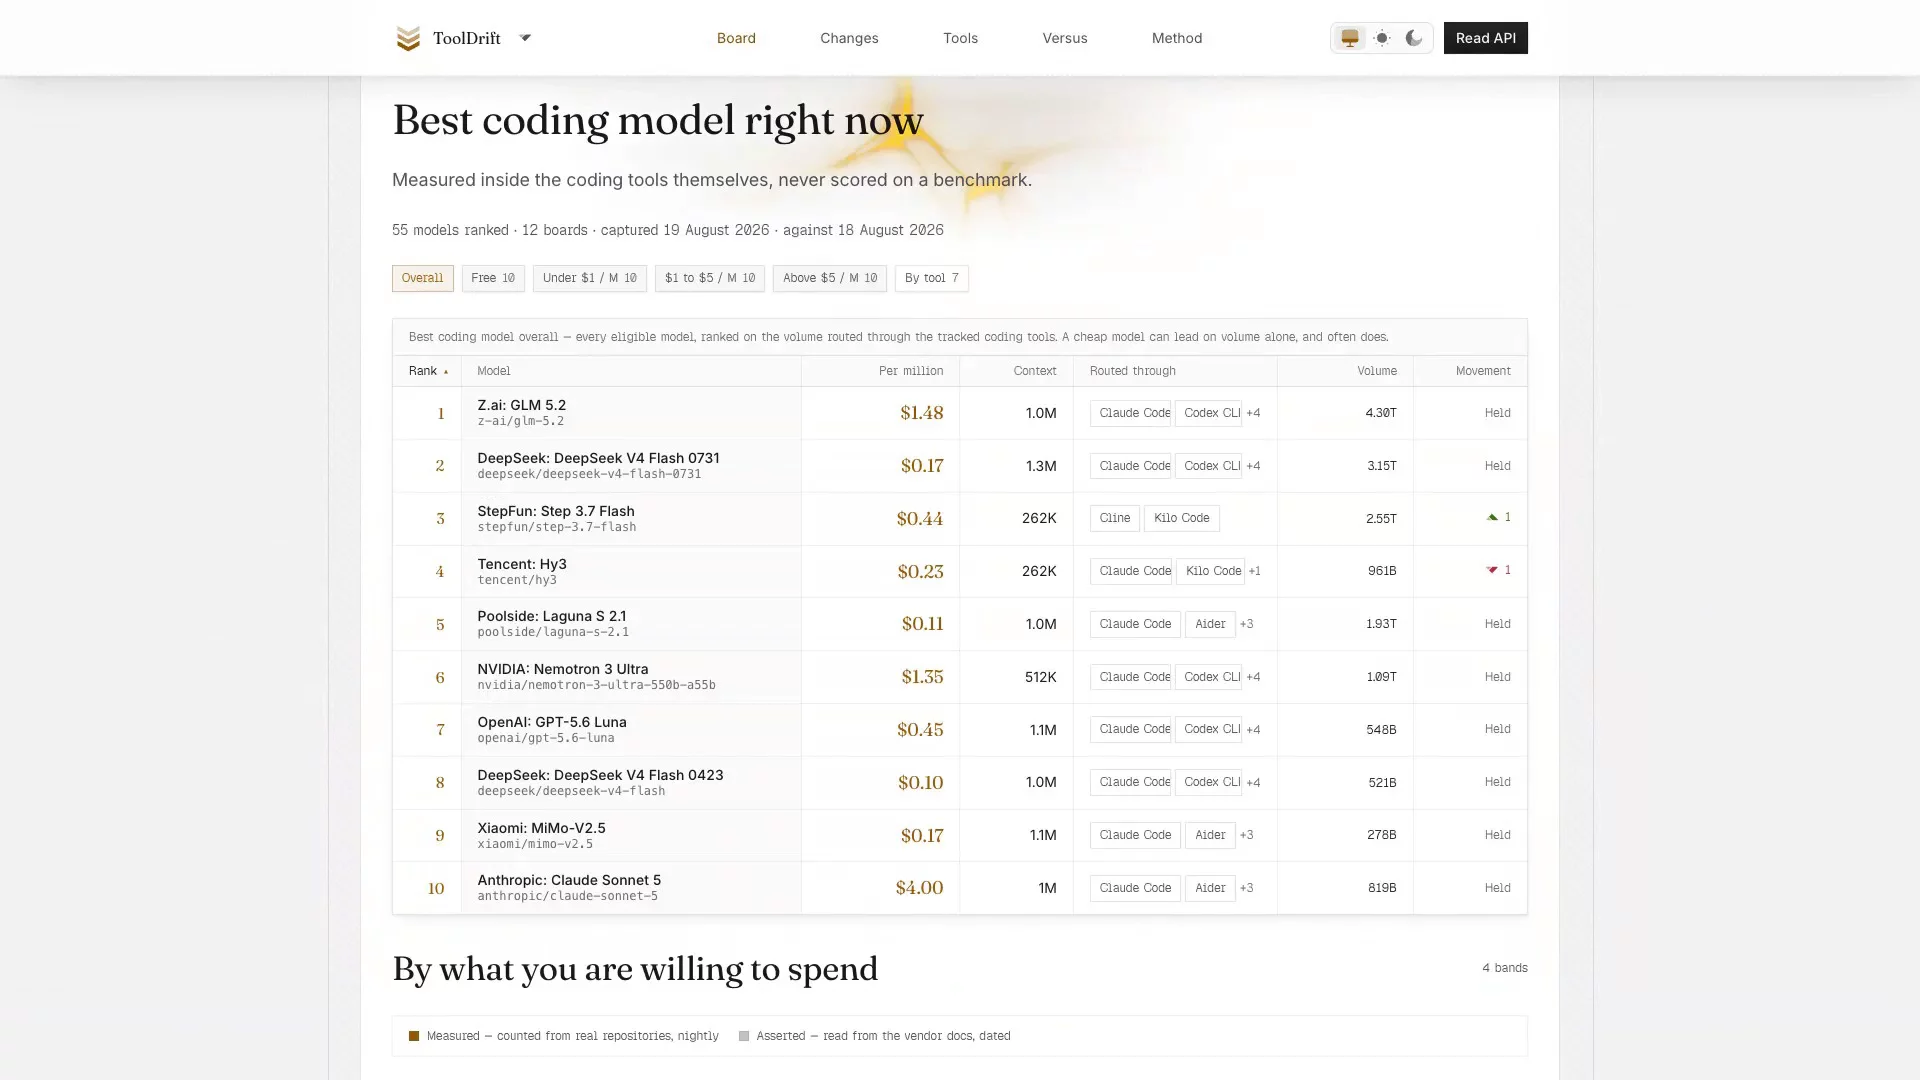The image size is (1920, 1080).
Task: Click the openai/gpt-5.6-luna model id
Action: pyautogui.click(x=546, y=738)
